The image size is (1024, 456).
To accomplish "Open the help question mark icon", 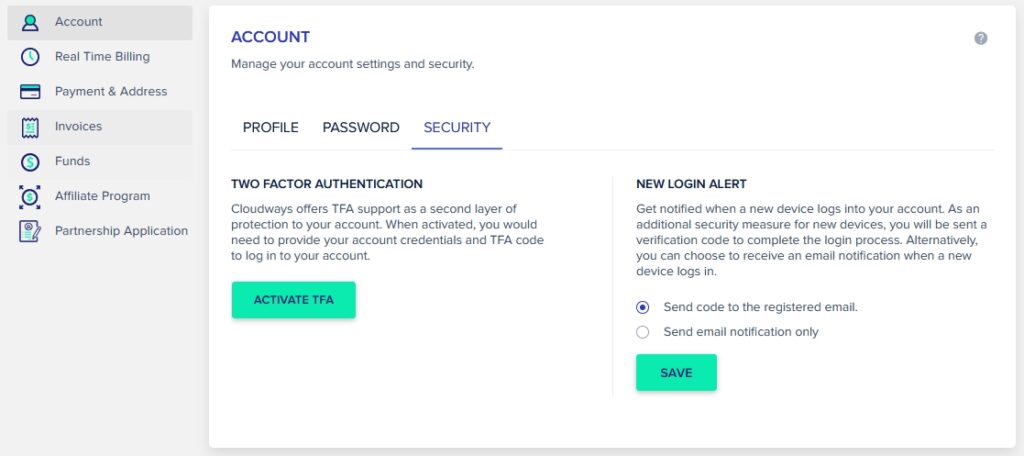I will pyautogui.click(x=981, y=38).
